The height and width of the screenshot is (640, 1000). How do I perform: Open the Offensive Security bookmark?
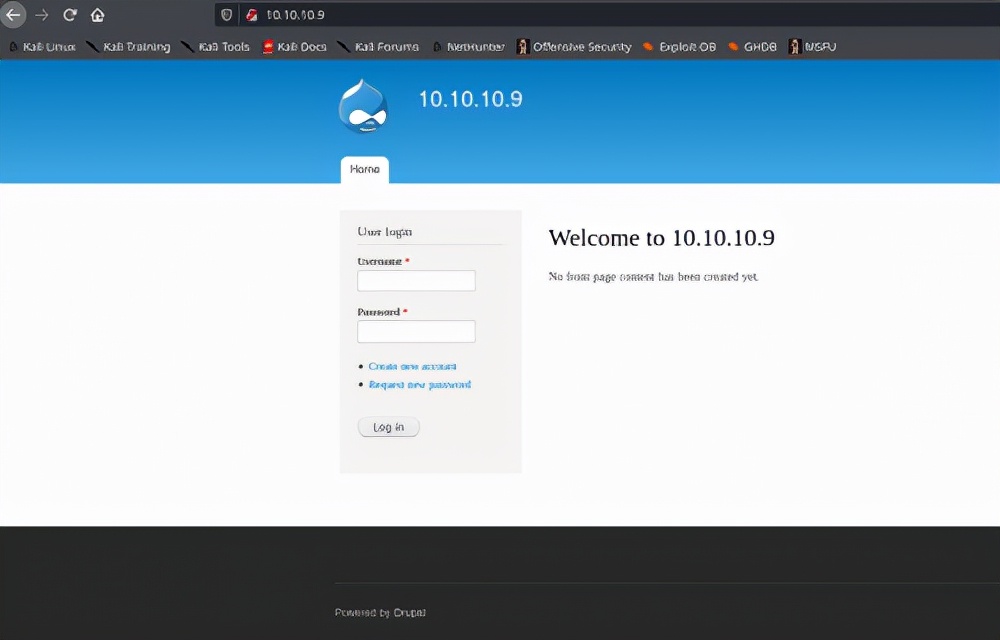point(574,47)
